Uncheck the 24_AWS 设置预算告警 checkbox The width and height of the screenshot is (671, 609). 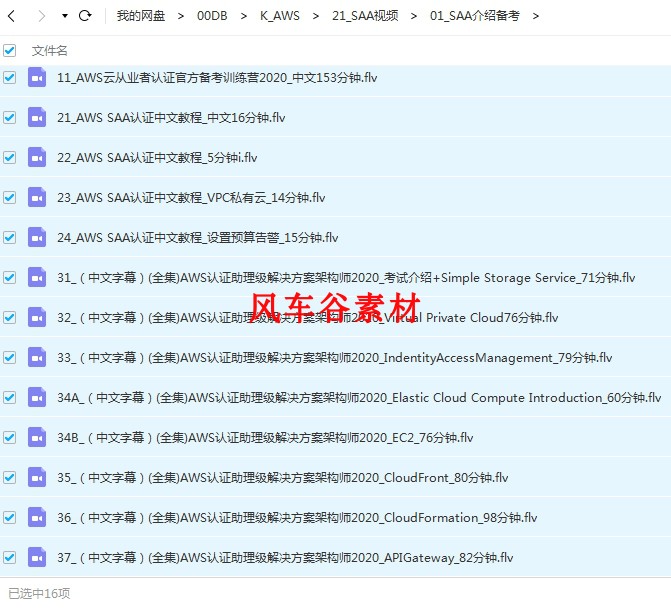coord(9,238)
